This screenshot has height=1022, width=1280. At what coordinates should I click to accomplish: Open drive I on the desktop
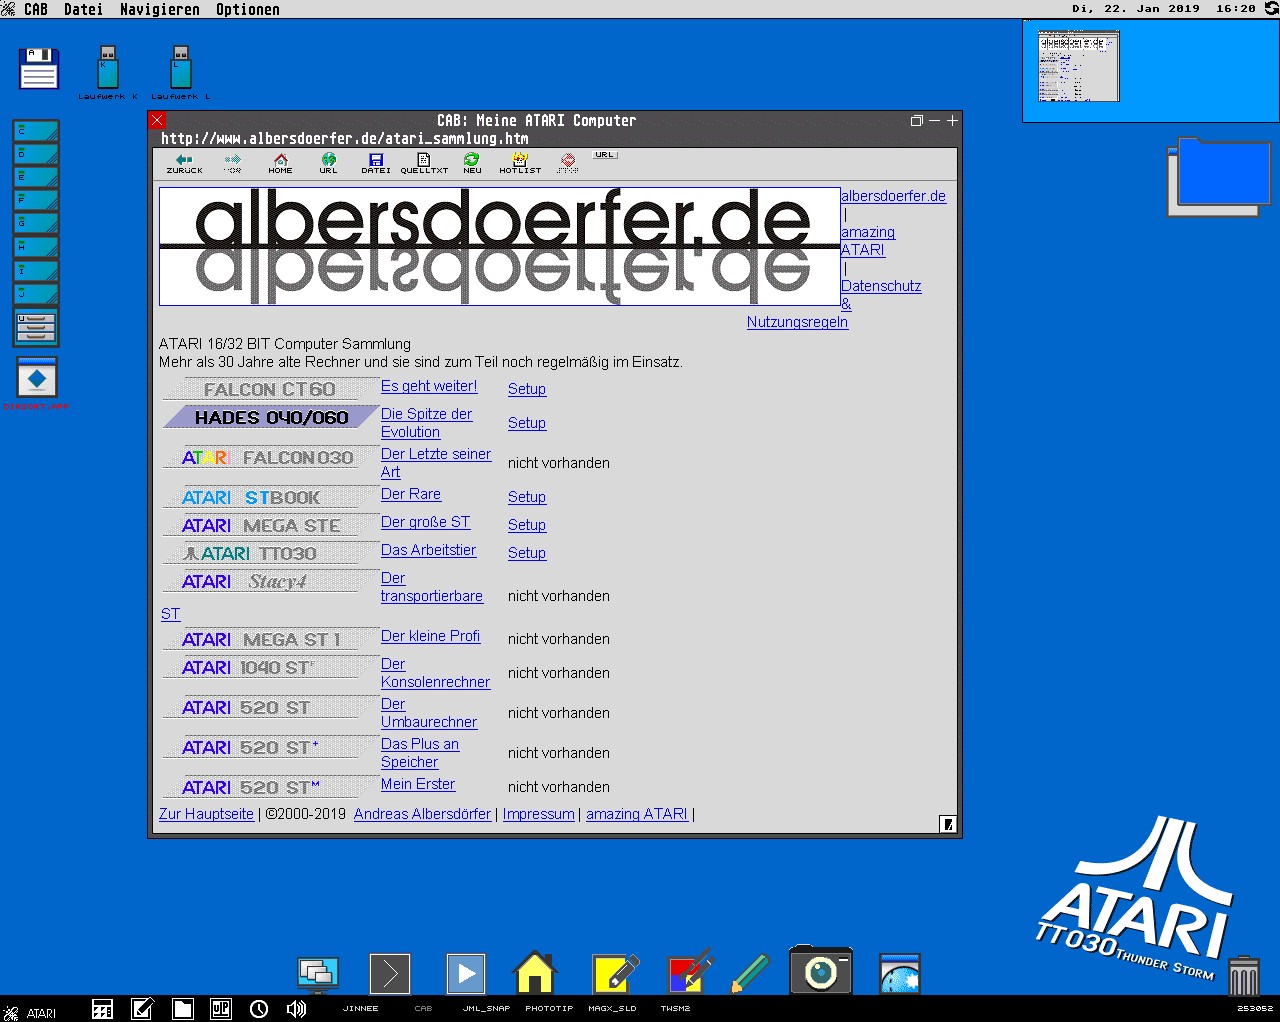36,271
